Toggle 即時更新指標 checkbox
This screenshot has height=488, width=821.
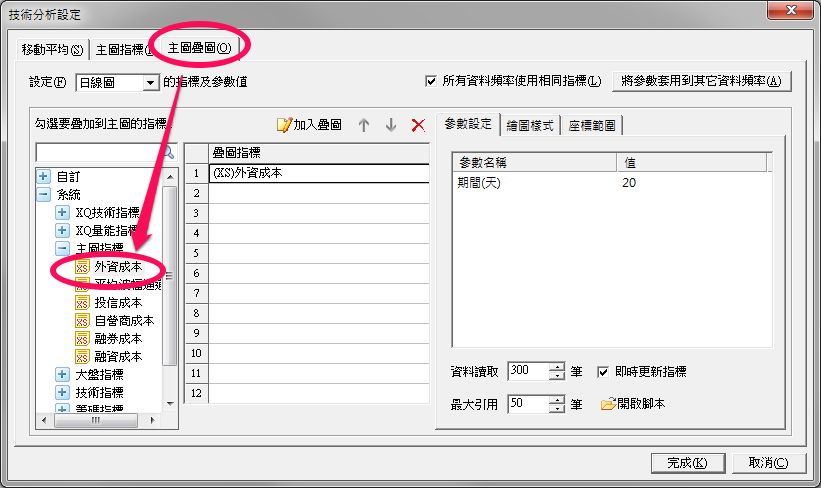pos(603,372)
